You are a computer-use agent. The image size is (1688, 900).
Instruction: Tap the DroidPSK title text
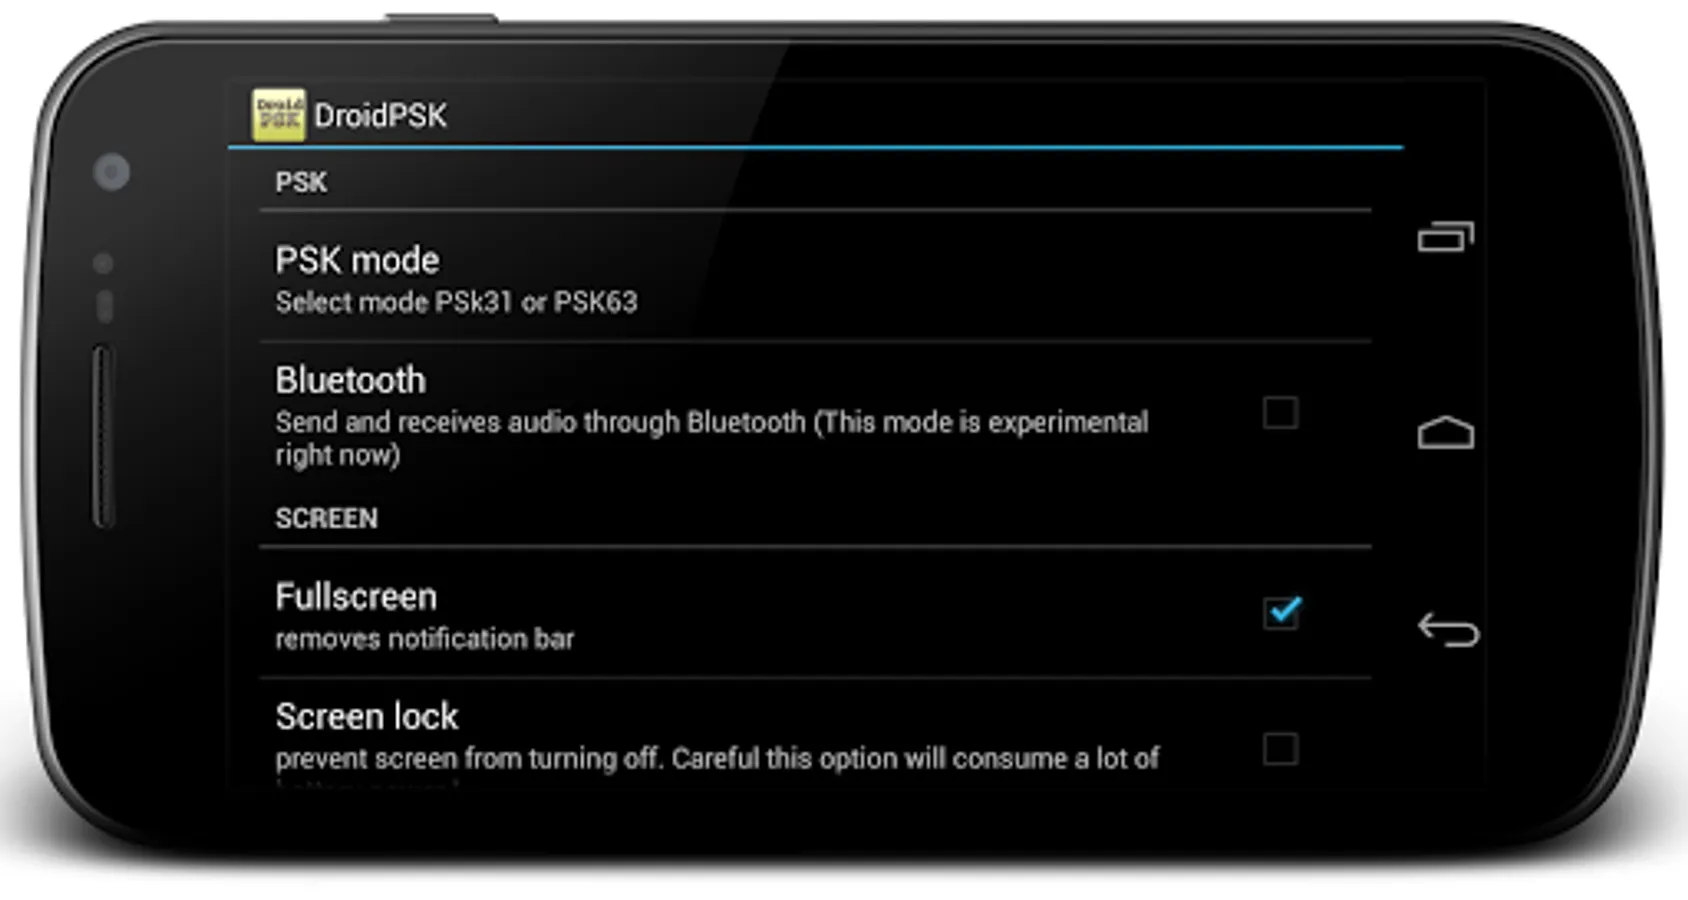tap(380, 115)
